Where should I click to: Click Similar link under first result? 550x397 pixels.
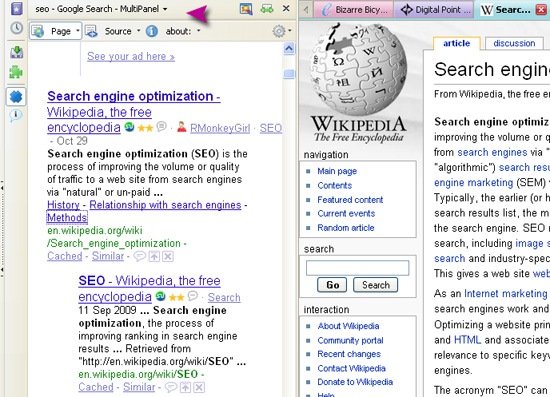[108, 256]
